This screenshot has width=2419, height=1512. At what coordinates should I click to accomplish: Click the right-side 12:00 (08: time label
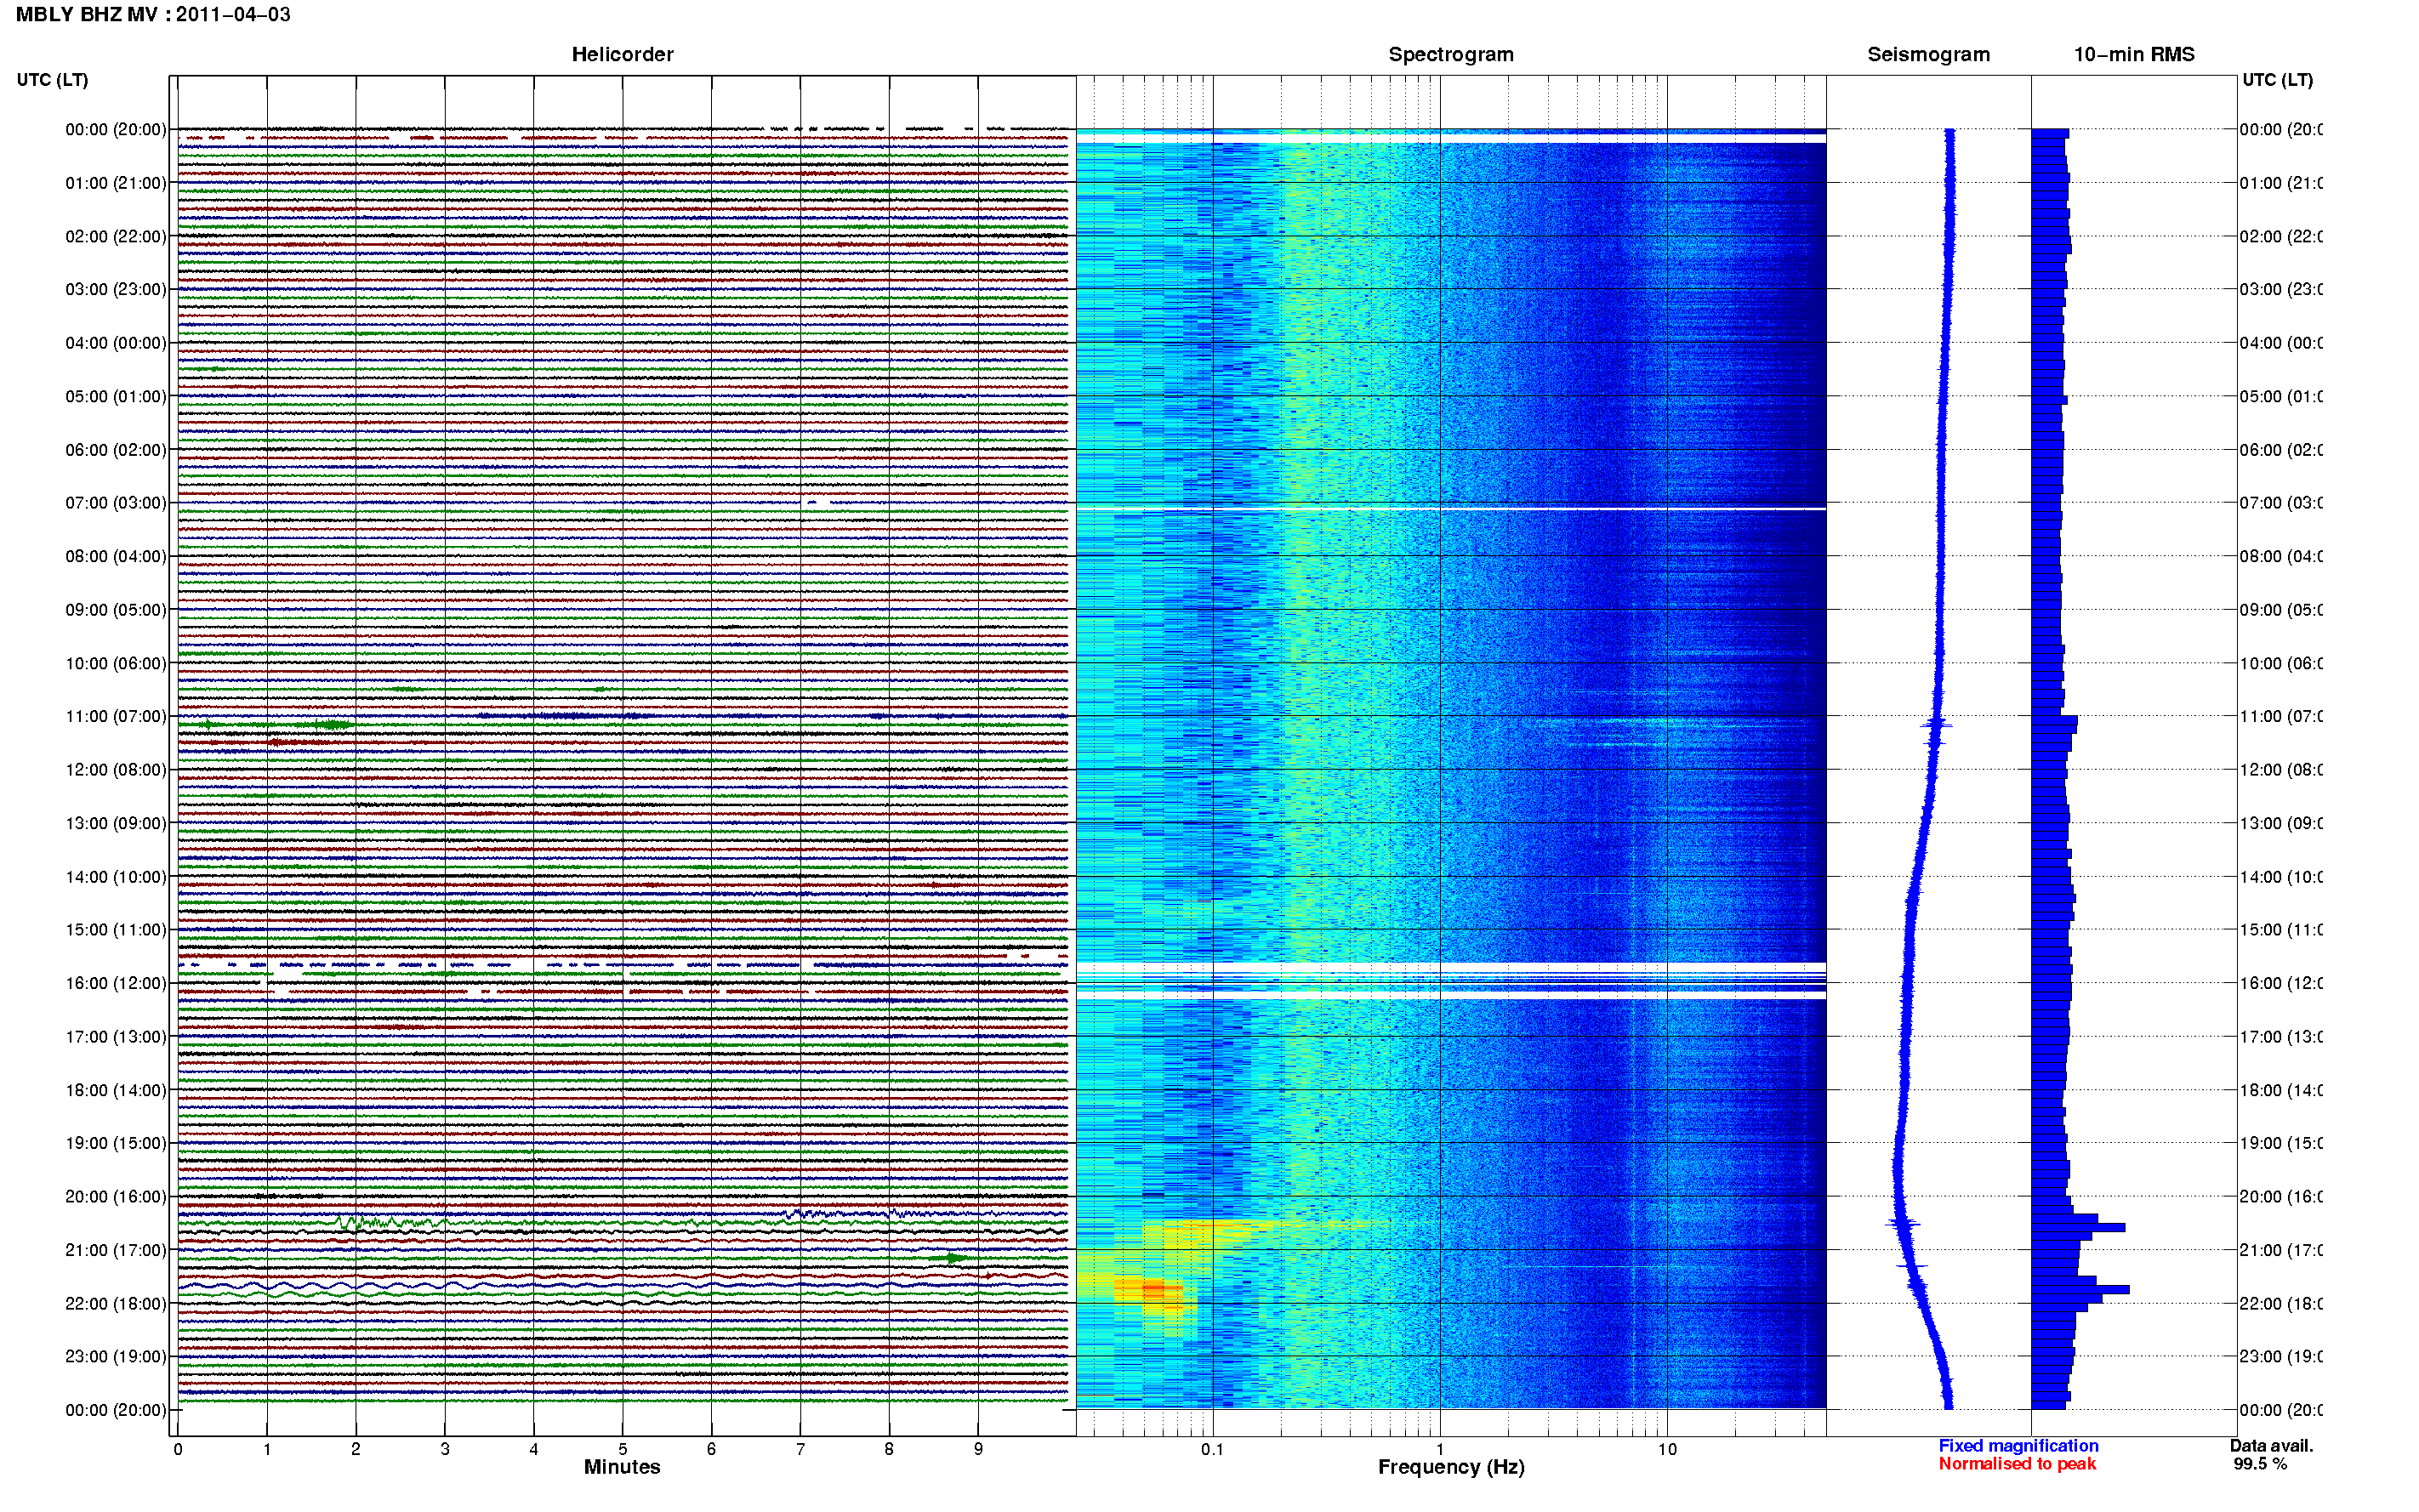(2280, 770)
